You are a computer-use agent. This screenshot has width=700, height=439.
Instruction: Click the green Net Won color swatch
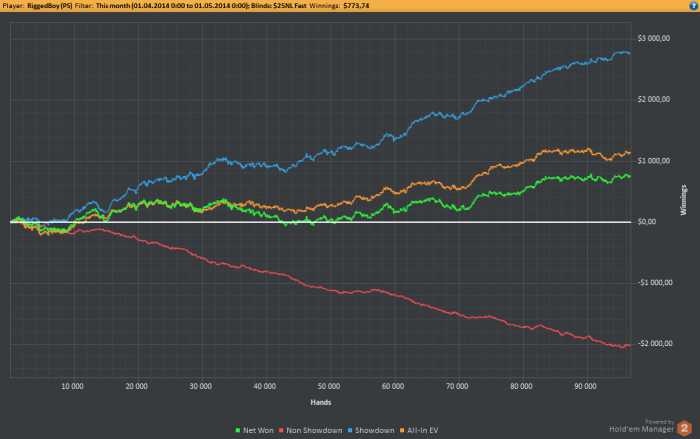point(238,431)
